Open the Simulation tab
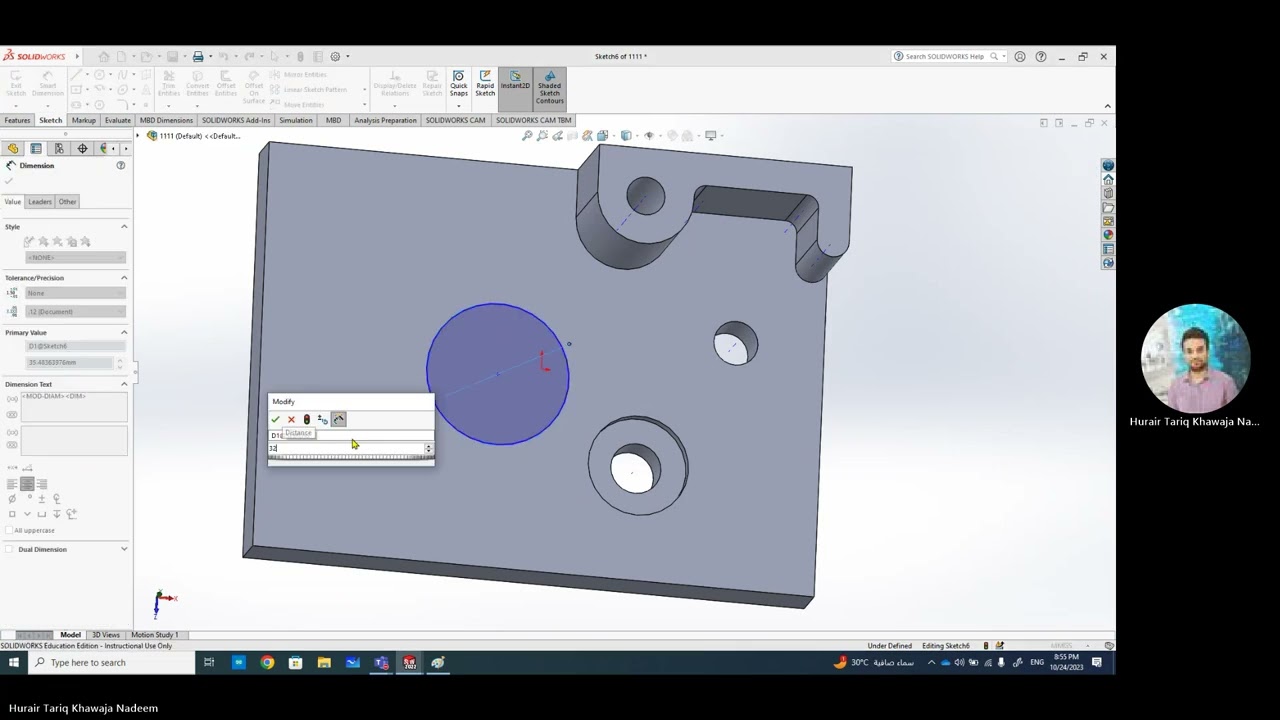The width and height of the screenshot is (1280, 720). [295, 120]
